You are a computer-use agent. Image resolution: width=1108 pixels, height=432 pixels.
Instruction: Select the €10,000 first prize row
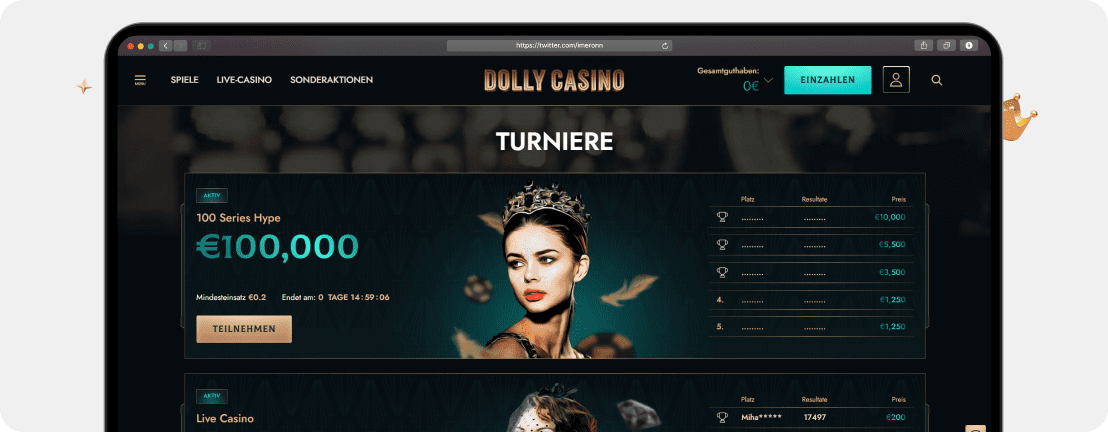(811, 217)
